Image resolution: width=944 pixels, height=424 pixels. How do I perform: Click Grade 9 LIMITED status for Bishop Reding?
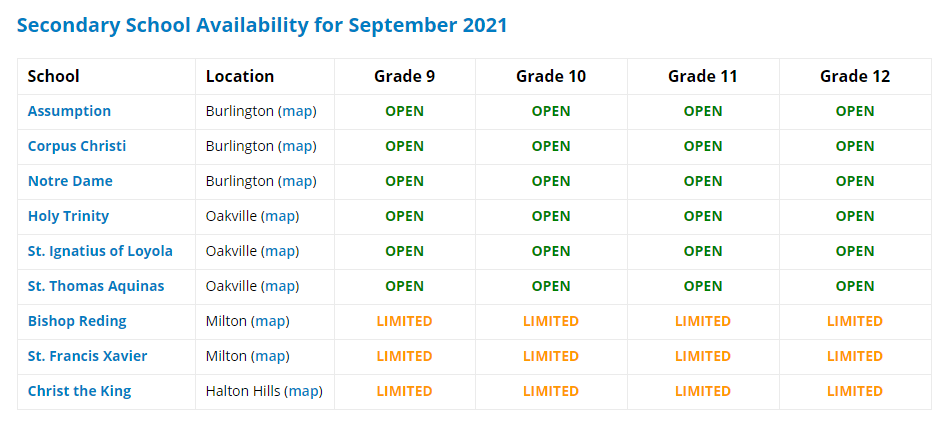pyautogui.click(x=405, y=321)
